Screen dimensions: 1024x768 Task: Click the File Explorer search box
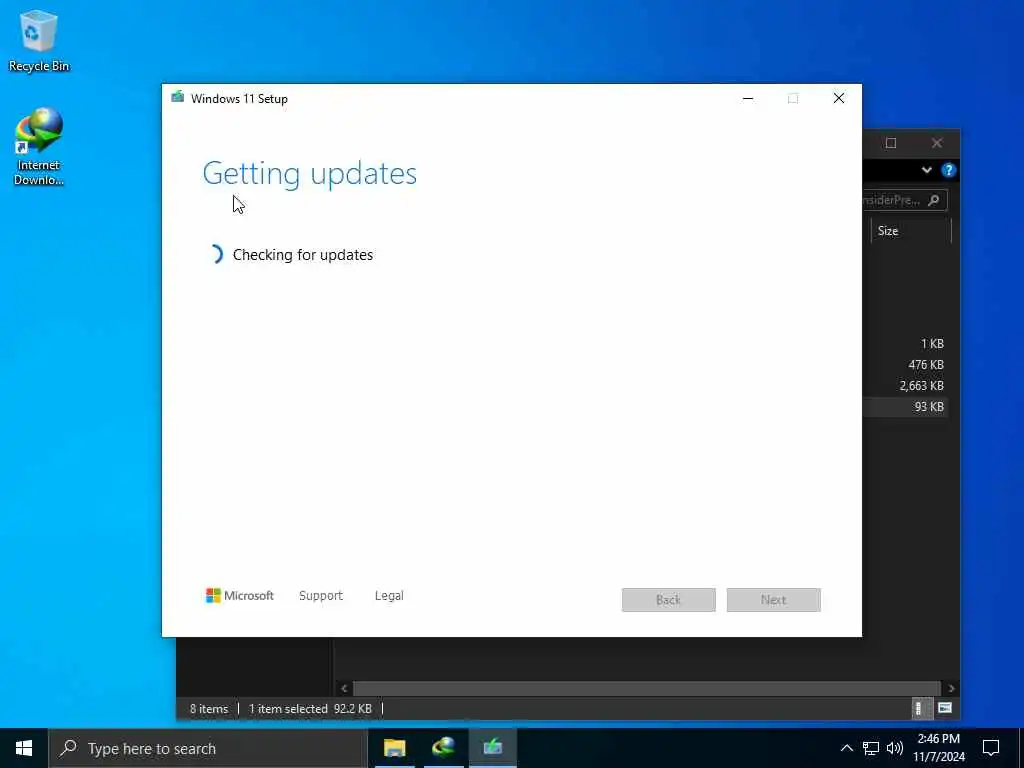(x=904, y=200)
